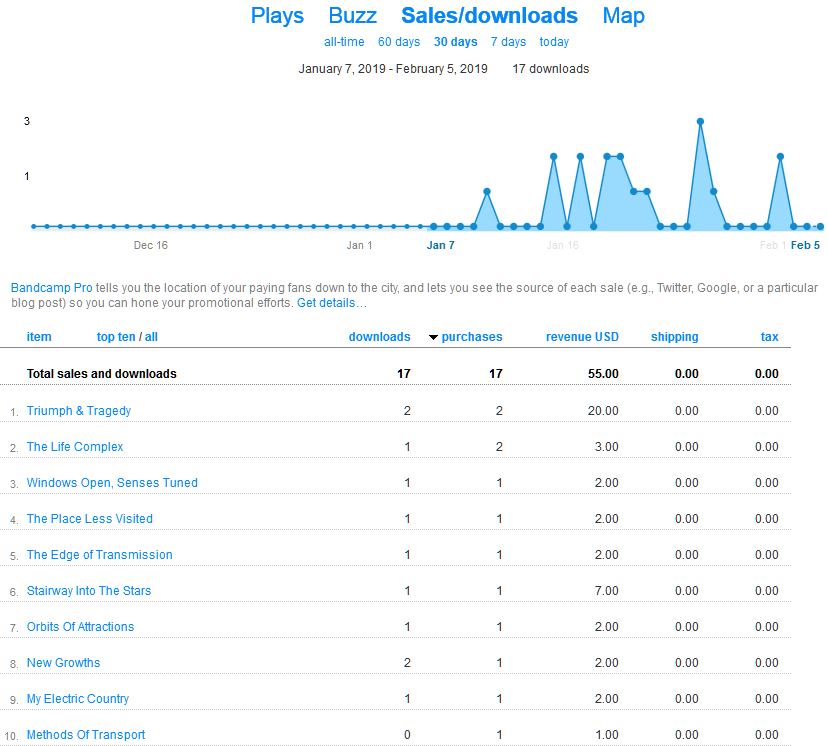Open the Buzz tab
This screenshot has height=746, width=828.
[x=352, y=16]
